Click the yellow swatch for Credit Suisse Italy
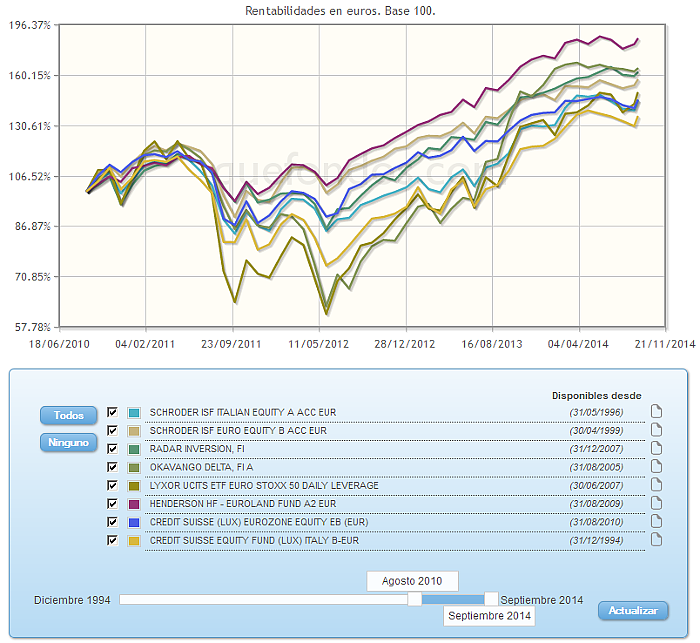This screenshot has height=643, width=700. 134,541
